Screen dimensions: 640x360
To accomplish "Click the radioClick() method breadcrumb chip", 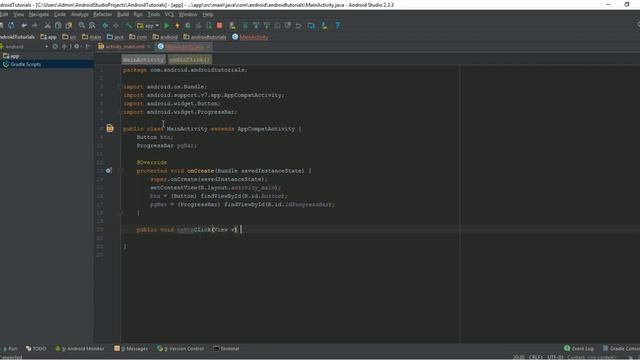I will point(190,60).
